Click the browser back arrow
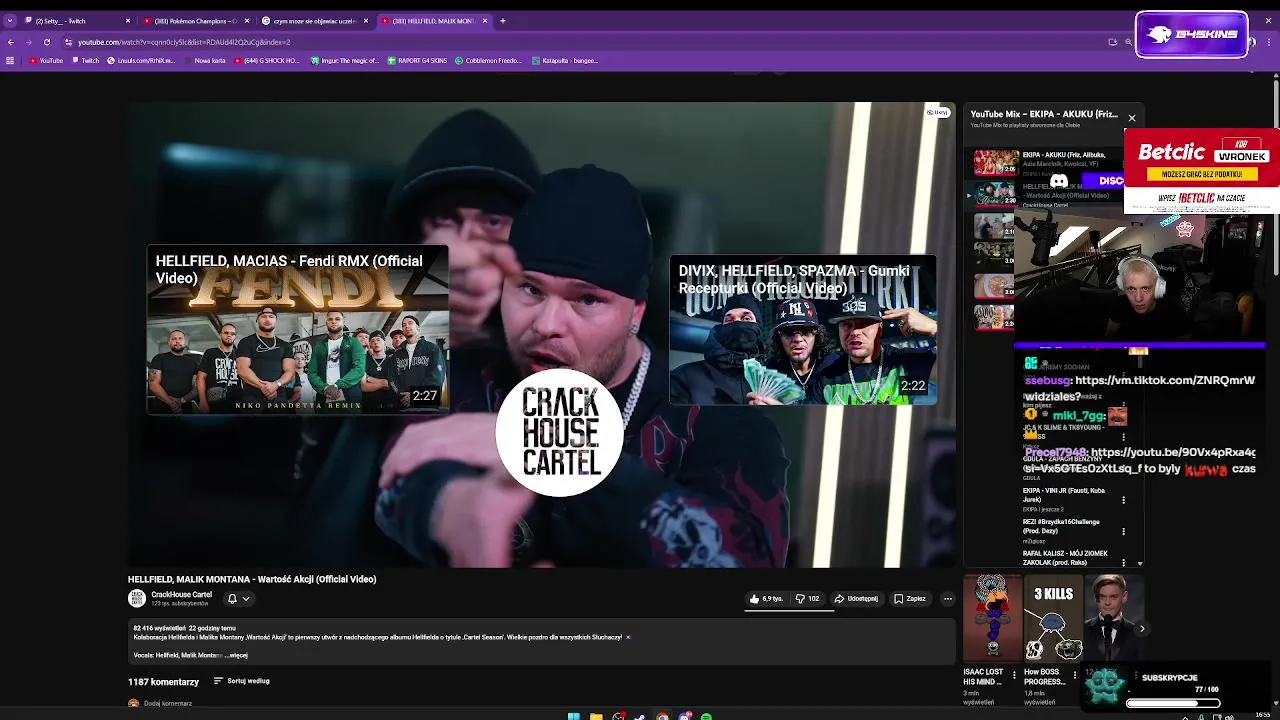Screen dimensions: 1280x720 coord(10,42)
